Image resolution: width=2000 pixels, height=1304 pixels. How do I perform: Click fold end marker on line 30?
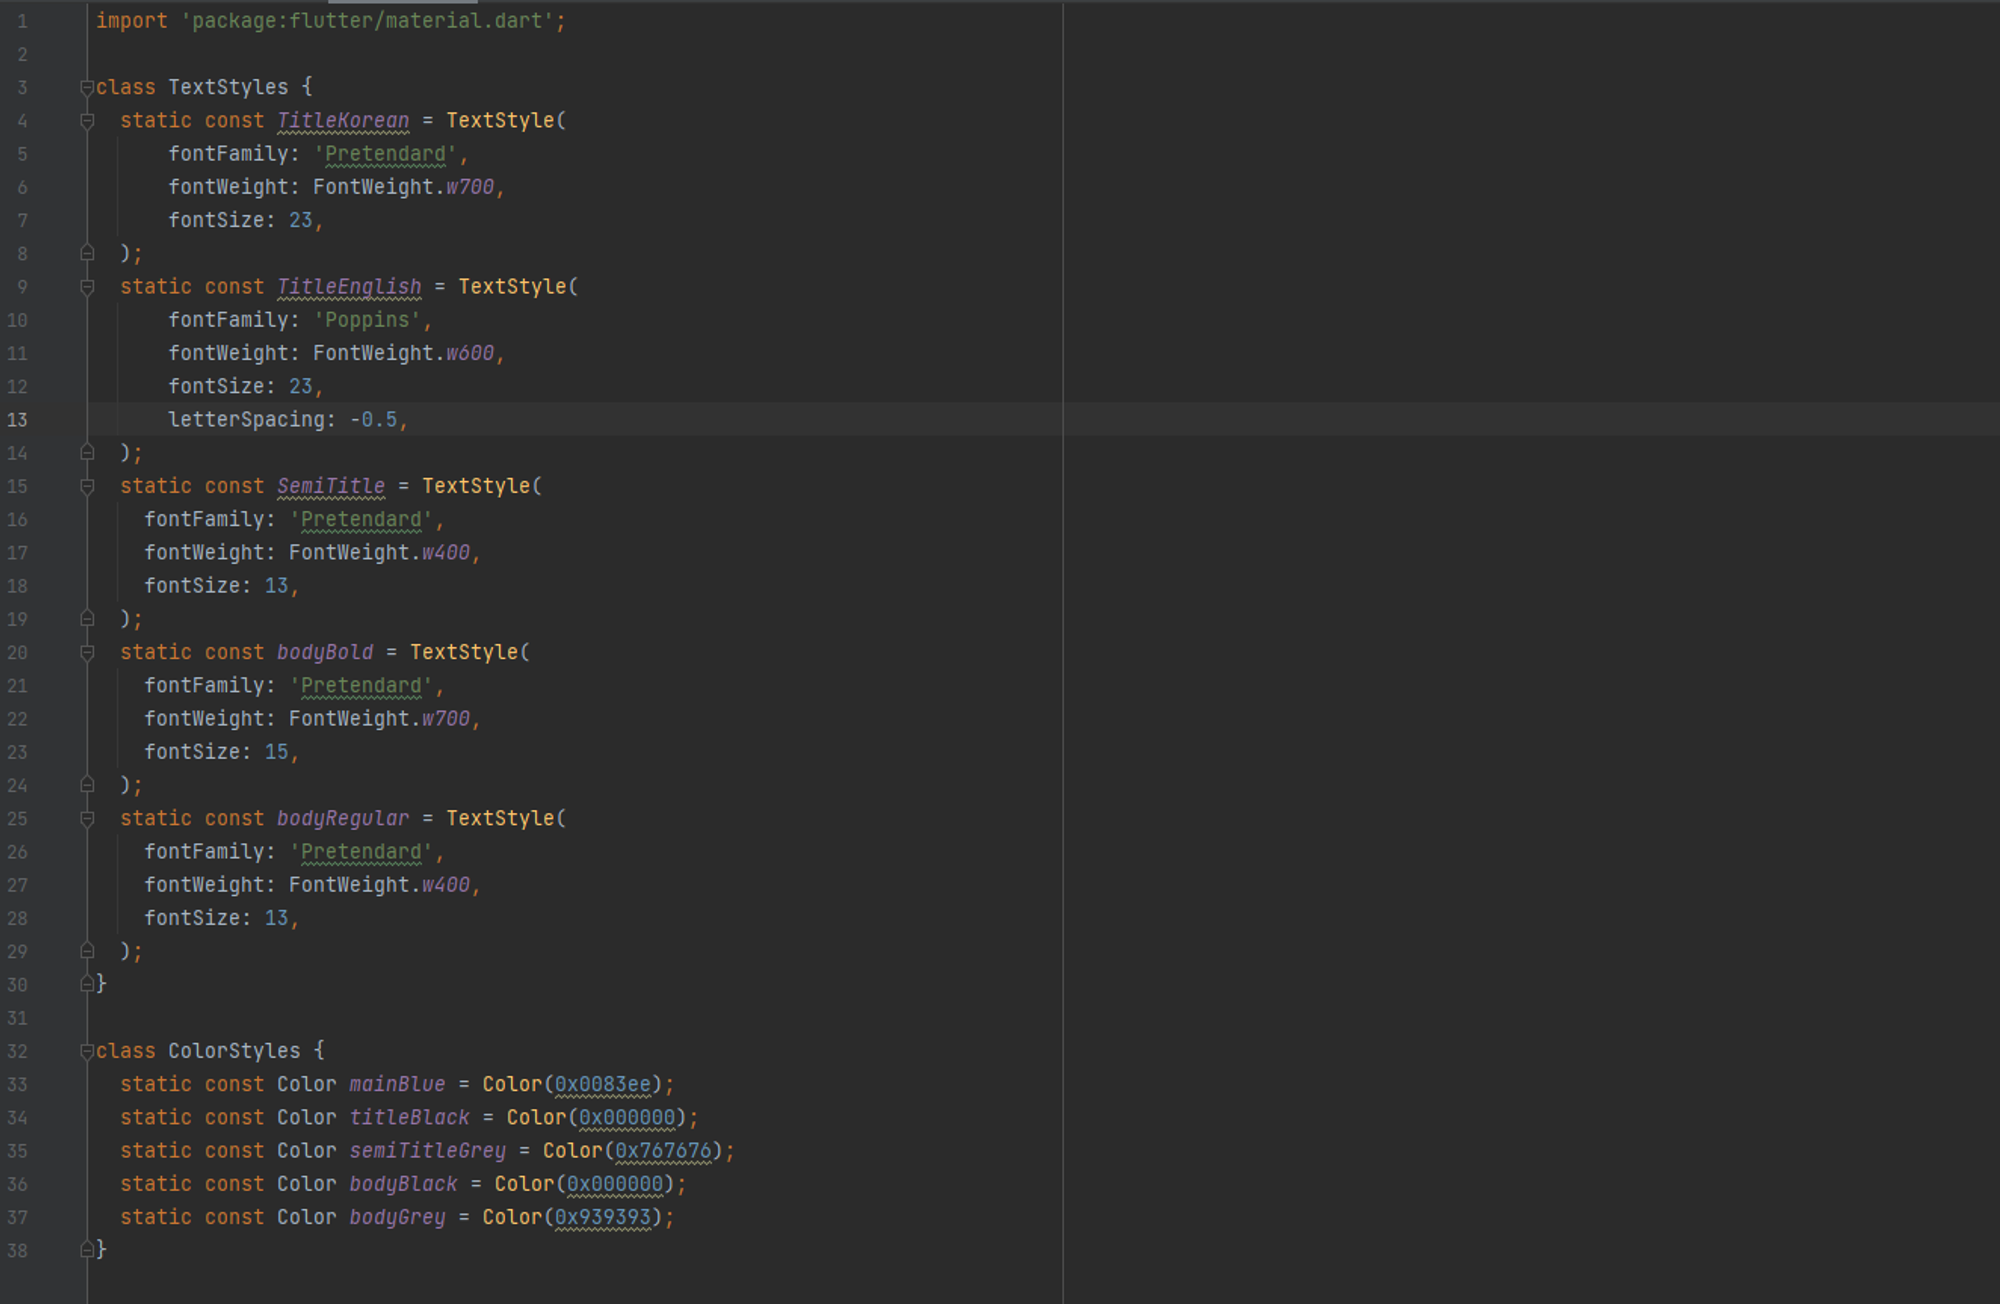coord(87,985)
